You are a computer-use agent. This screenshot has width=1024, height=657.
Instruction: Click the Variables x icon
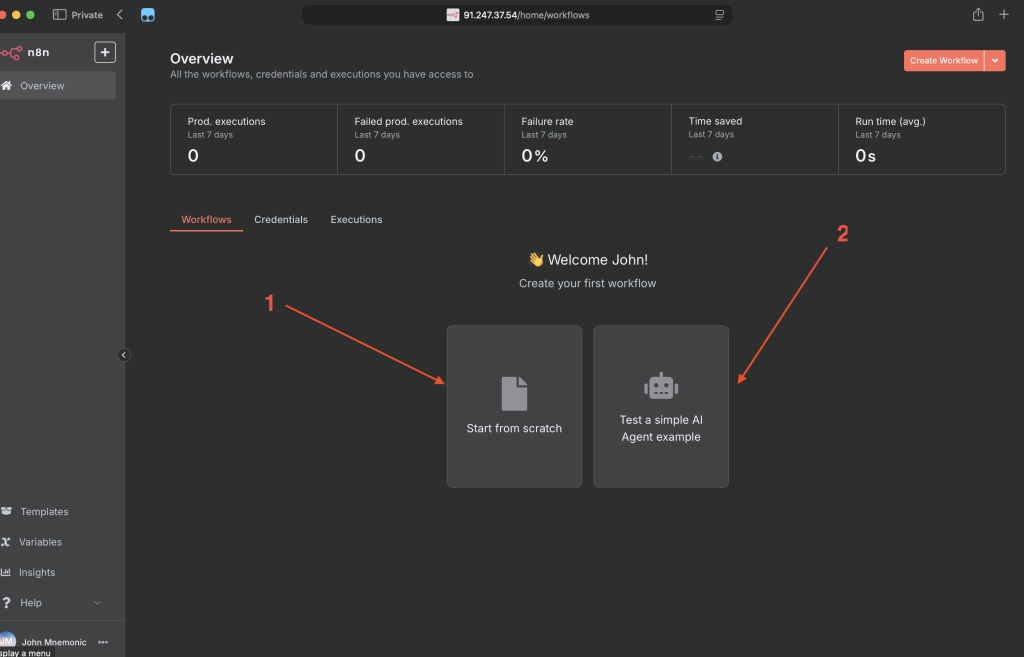click(x=6, y=542)
